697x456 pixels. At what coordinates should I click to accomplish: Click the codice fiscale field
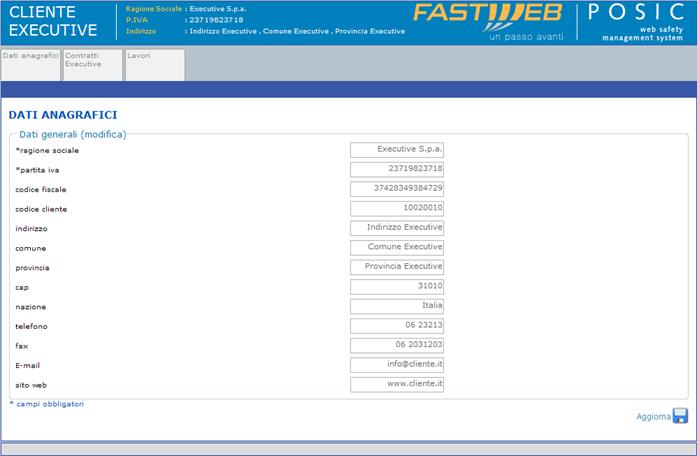coord(397,189)
